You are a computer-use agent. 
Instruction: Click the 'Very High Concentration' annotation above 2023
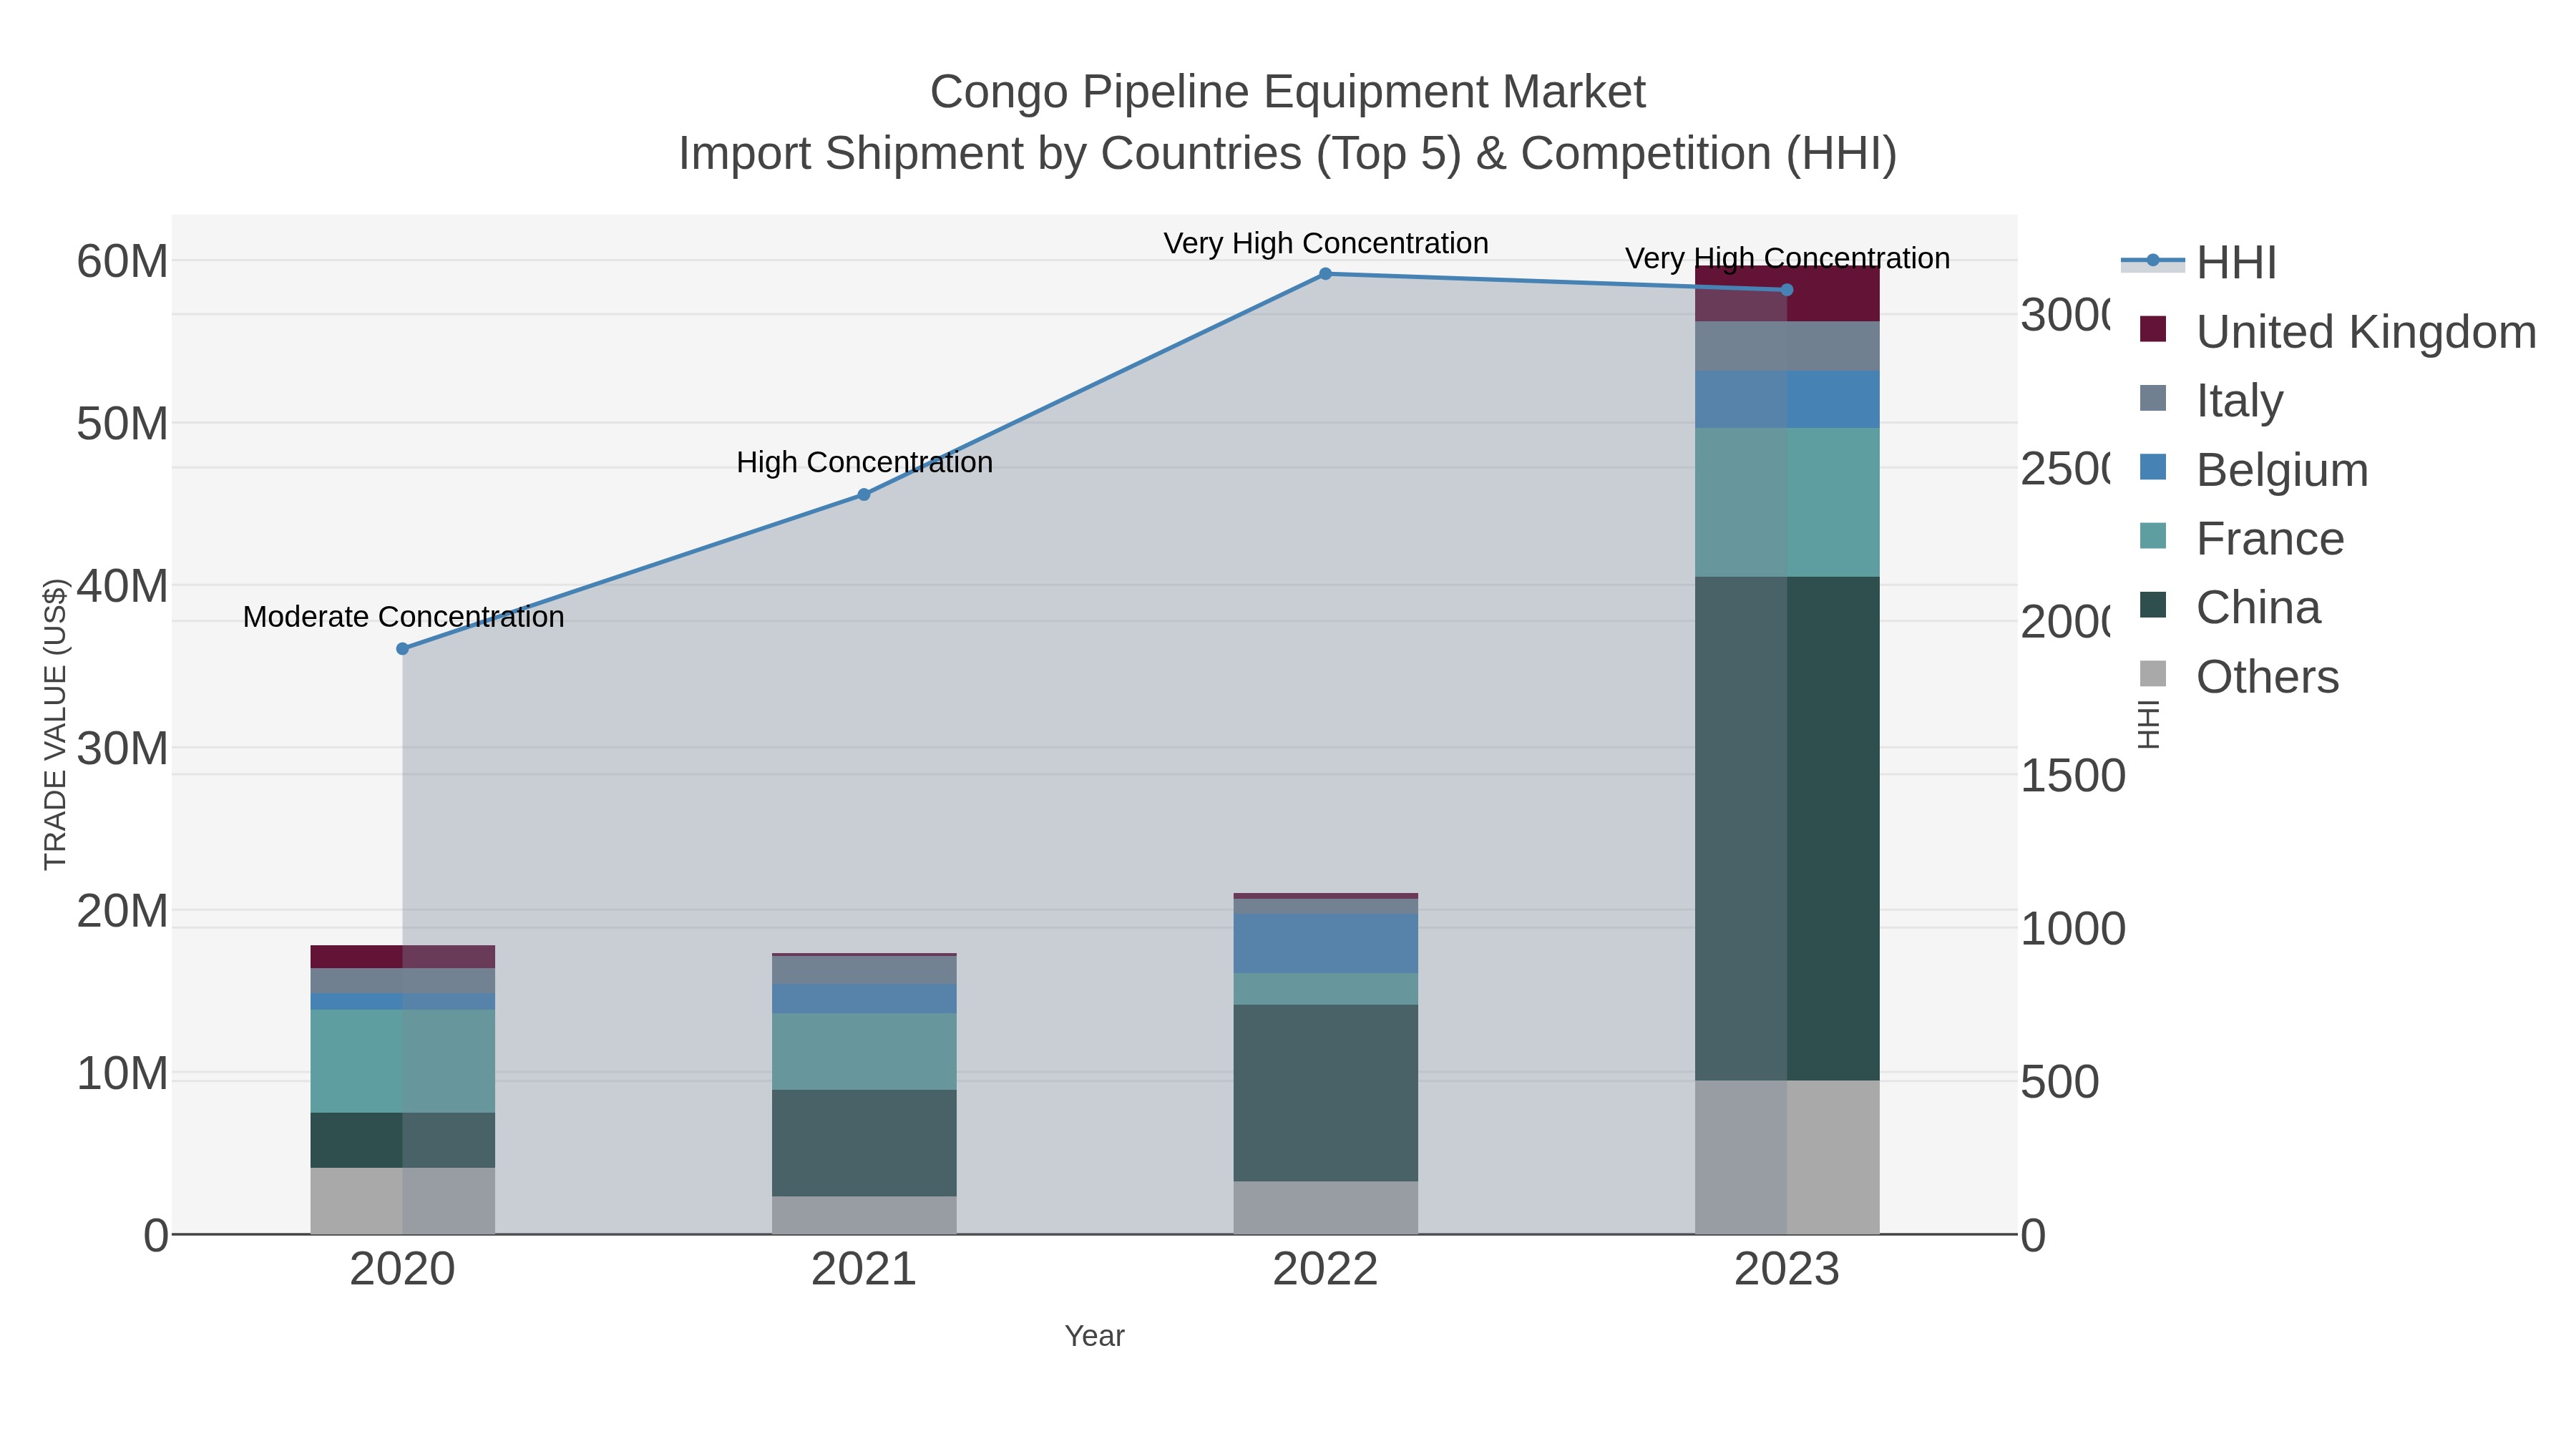click(1787, 258)
